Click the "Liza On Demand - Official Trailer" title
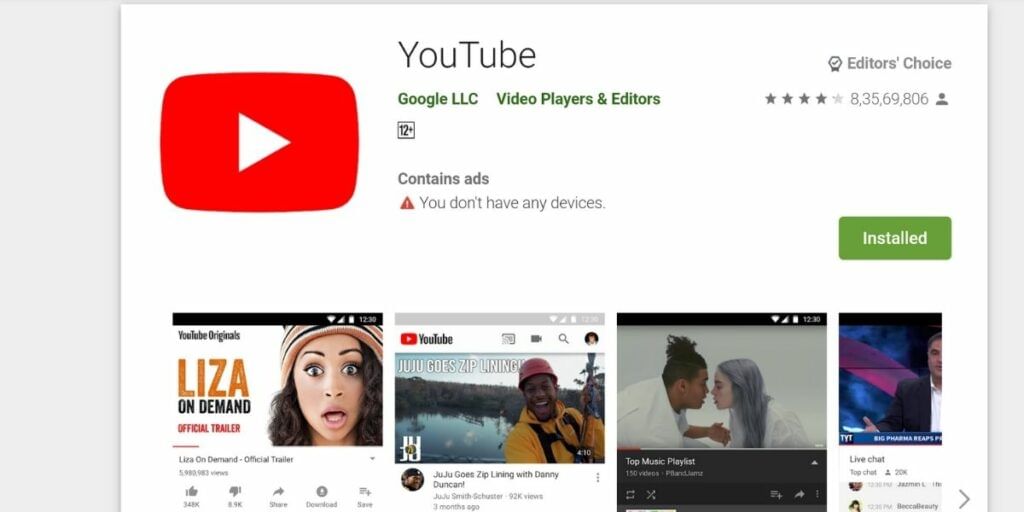This screenshot has height=512, width=1024. [236, 460]
